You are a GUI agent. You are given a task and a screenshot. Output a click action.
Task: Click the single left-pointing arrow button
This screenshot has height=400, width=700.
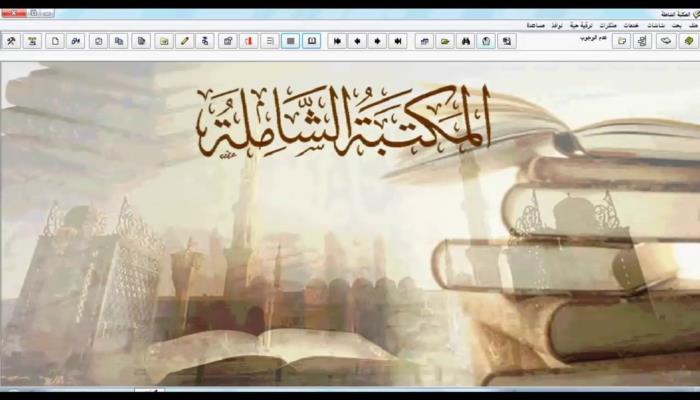pos(356,41)
